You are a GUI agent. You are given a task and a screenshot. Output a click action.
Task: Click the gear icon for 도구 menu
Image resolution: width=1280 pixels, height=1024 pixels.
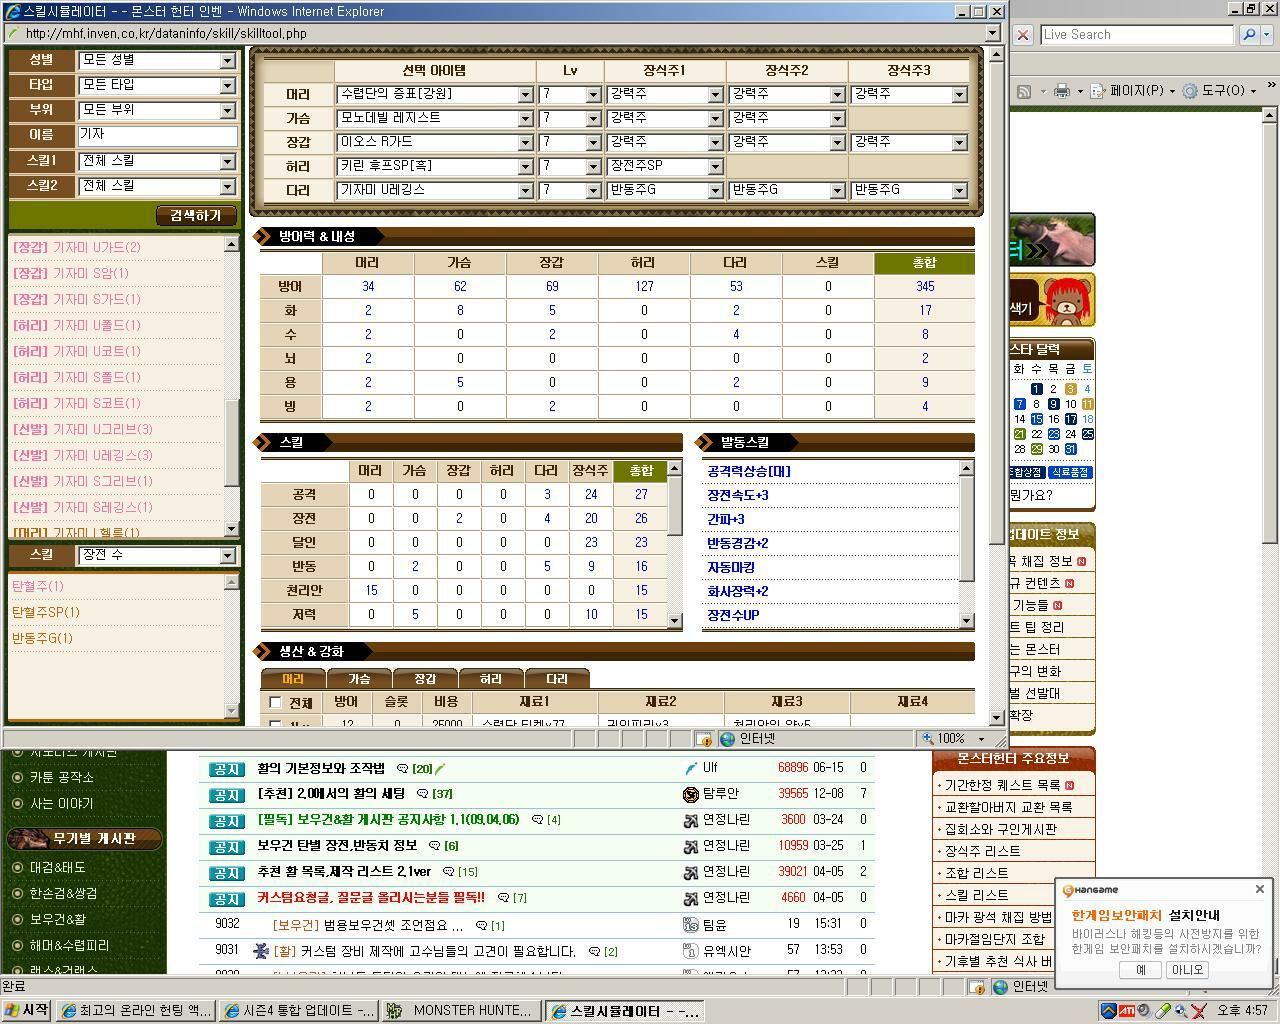click(x=1189, y=91)
